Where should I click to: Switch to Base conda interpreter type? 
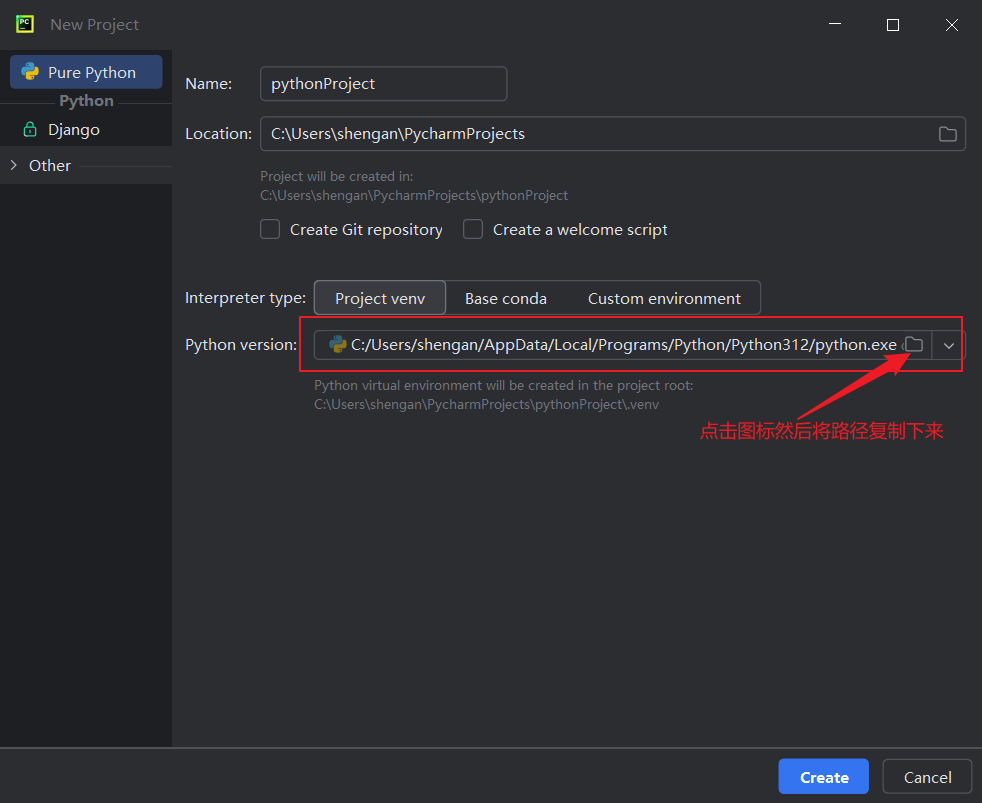click(505, 298)
